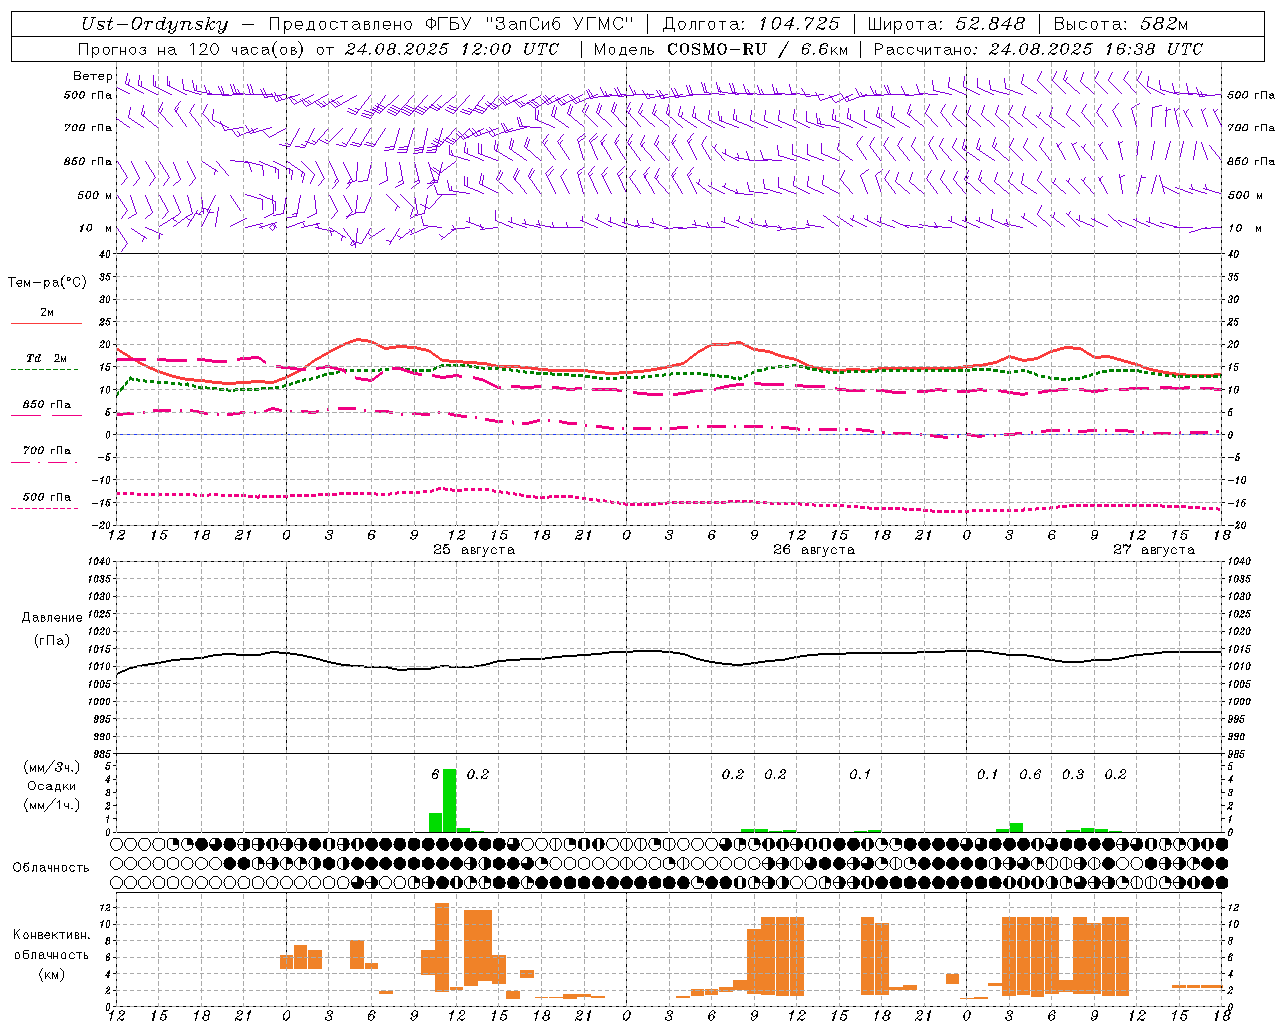Click the latitude value "52.848"
Viewport: 1280px width, 1024px height.
point(990,24)
